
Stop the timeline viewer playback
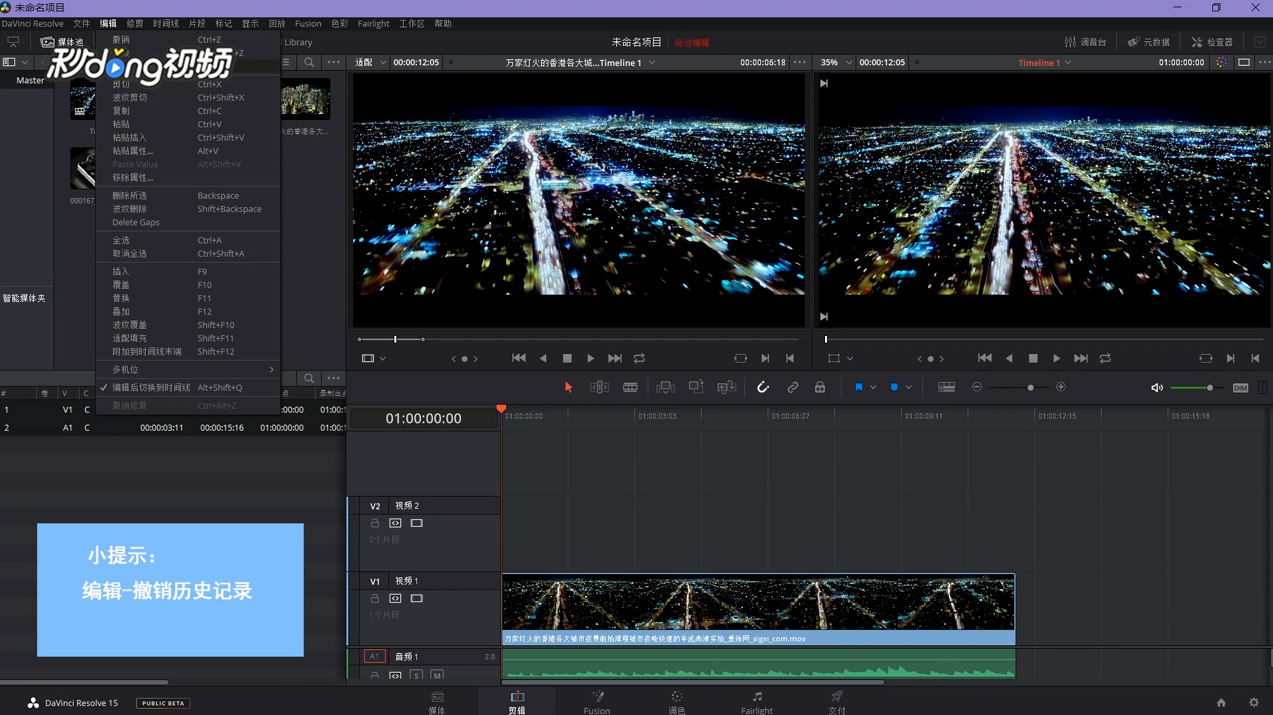(1033, 358)
